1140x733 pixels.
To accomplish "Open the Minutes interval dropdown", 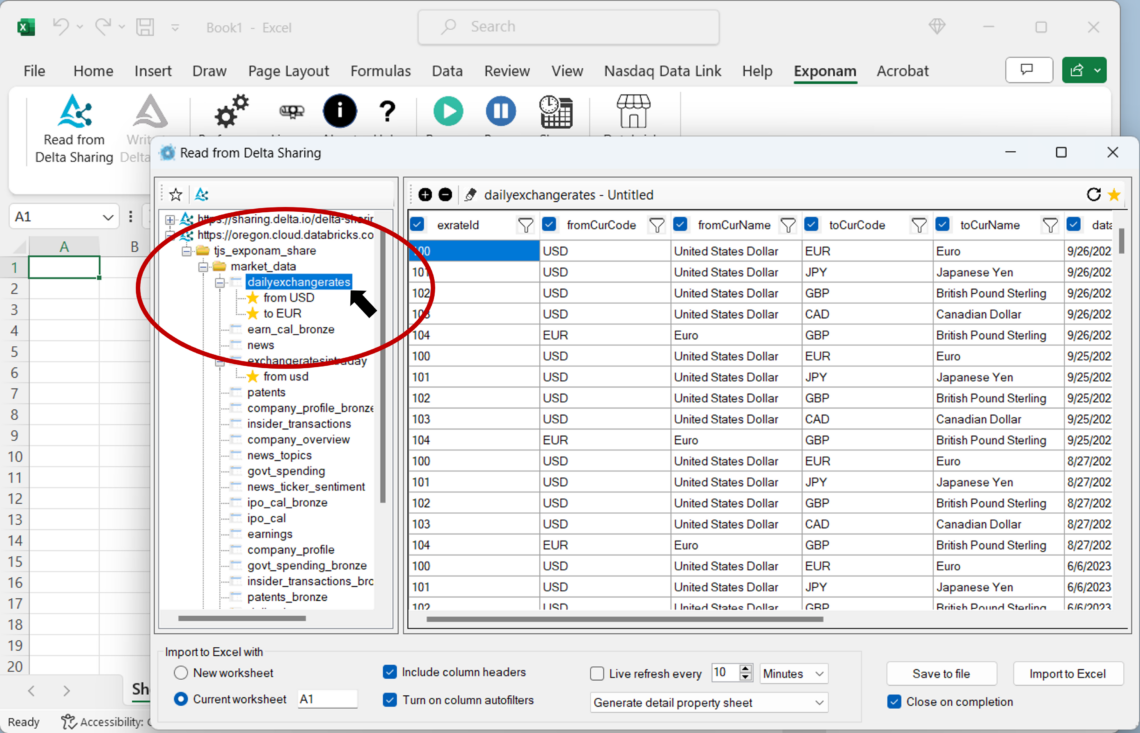I will (x=793, y=674).
